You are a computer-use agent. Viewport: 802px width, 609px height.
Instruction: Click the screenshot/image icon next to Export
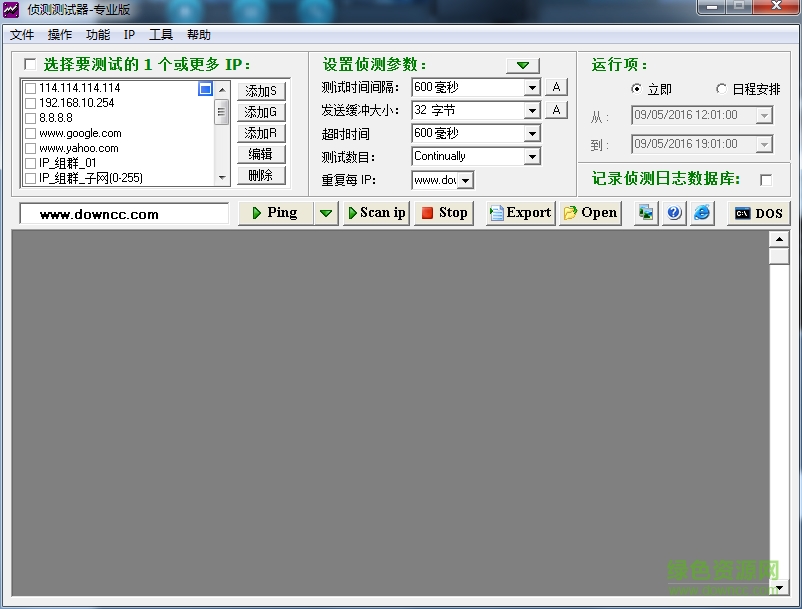tap(648, 213)
